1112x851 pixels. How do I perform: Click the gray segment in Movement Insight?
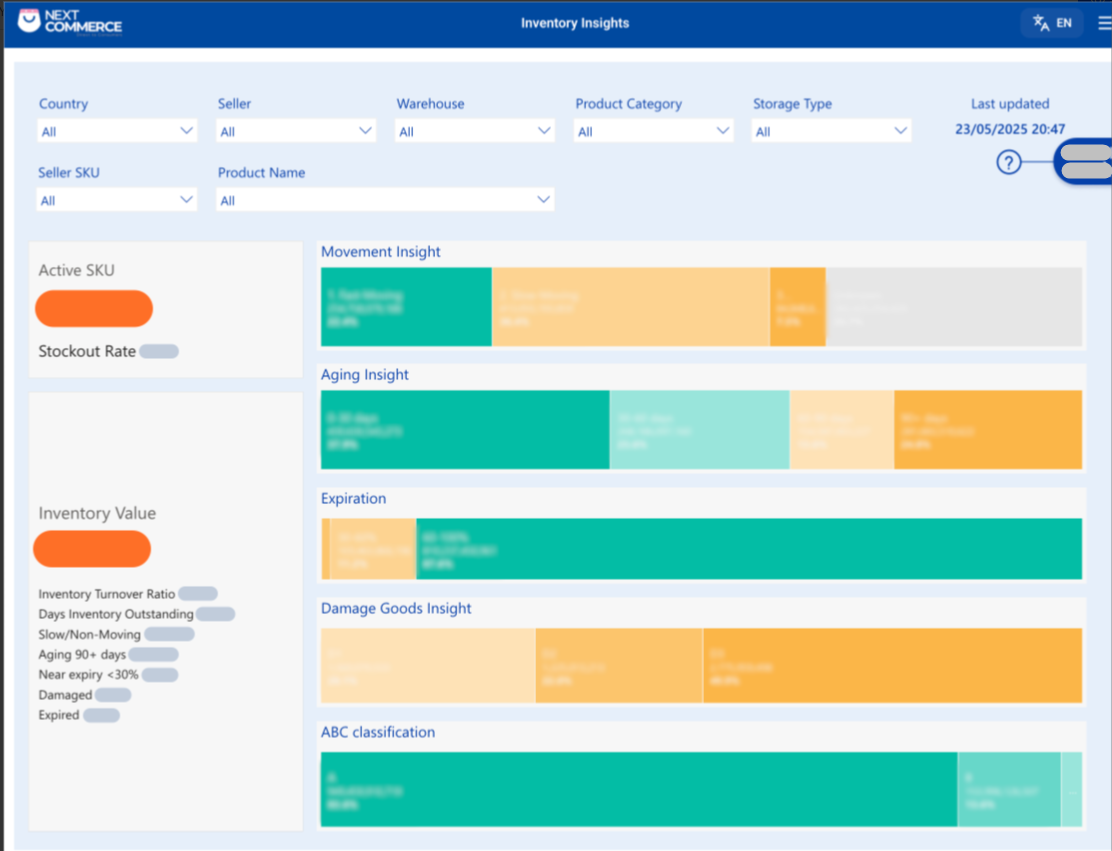point(953,307)
